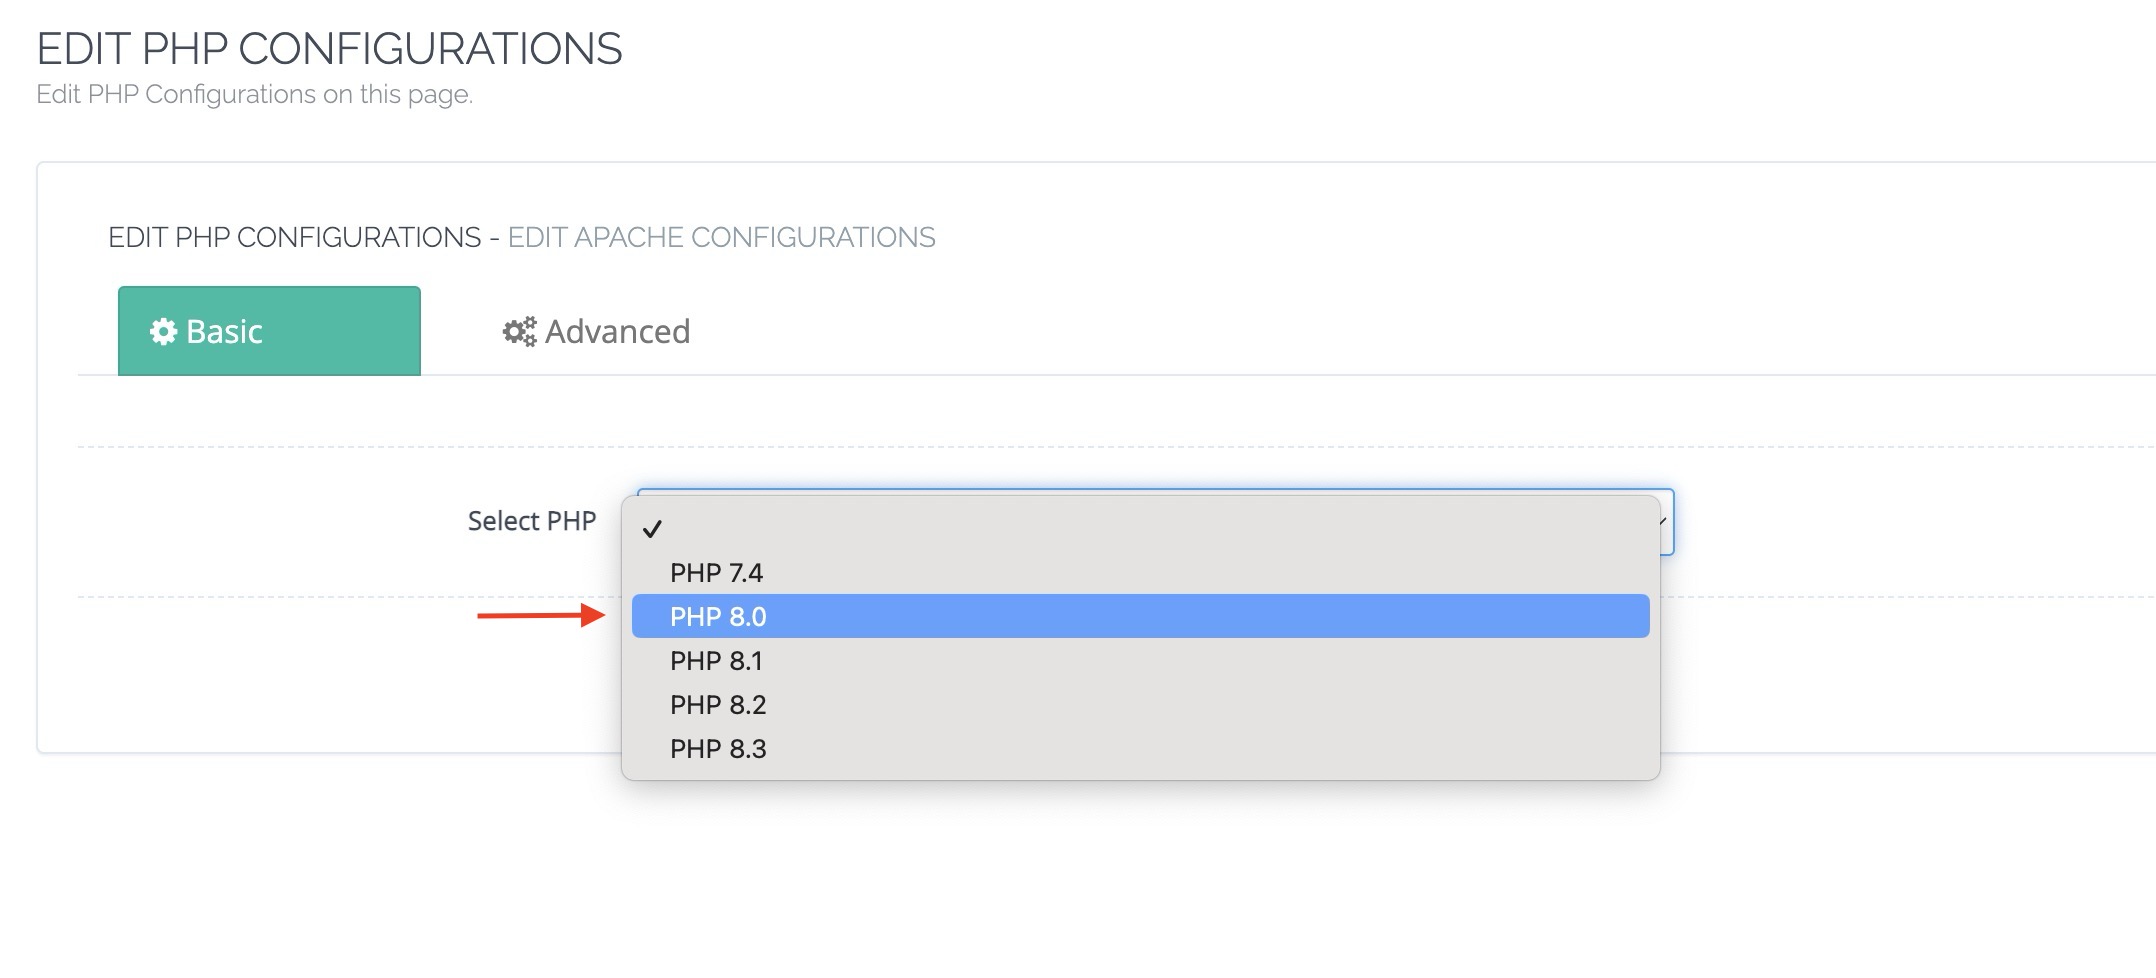2156x978 pixels.
Task: Click the Select PHP field label
Action: tap(531, 521)
